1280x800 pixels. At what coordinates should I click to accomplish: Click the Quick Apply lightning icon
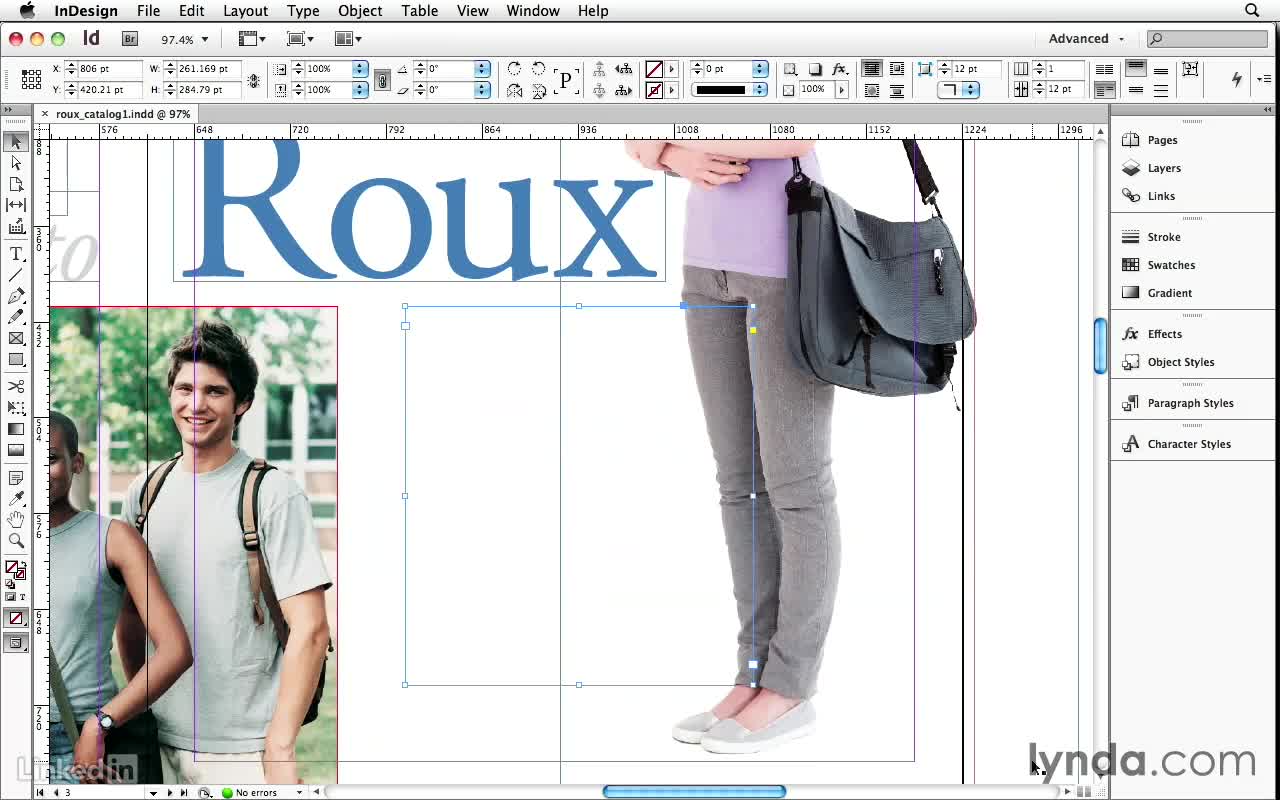(1237, 79)
